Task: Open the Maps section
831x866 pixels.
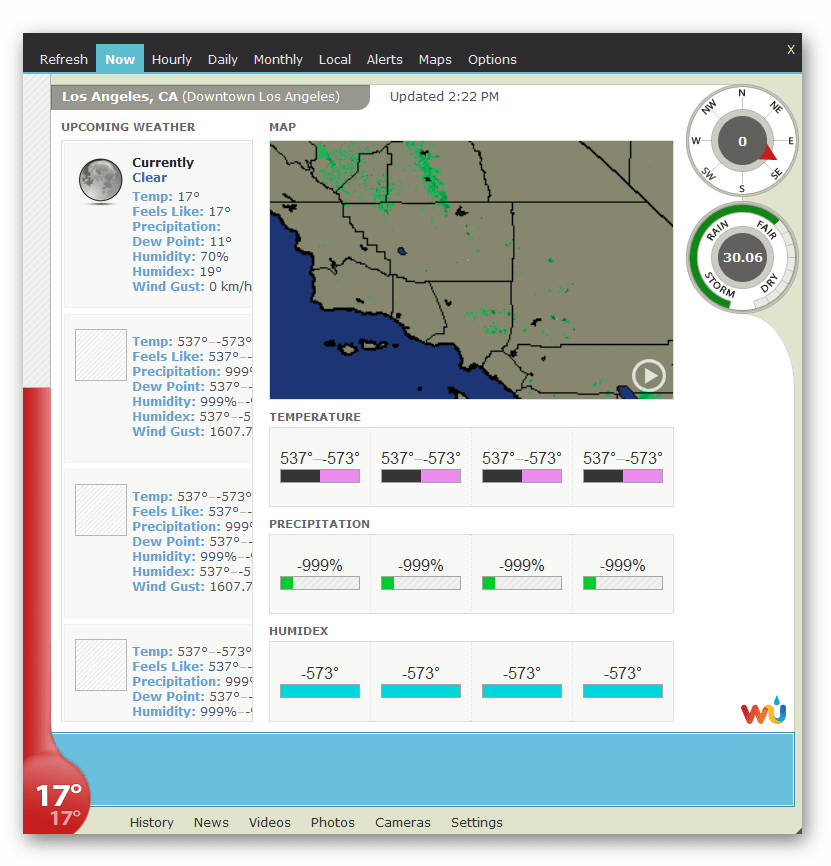Action: click(435, 59)
